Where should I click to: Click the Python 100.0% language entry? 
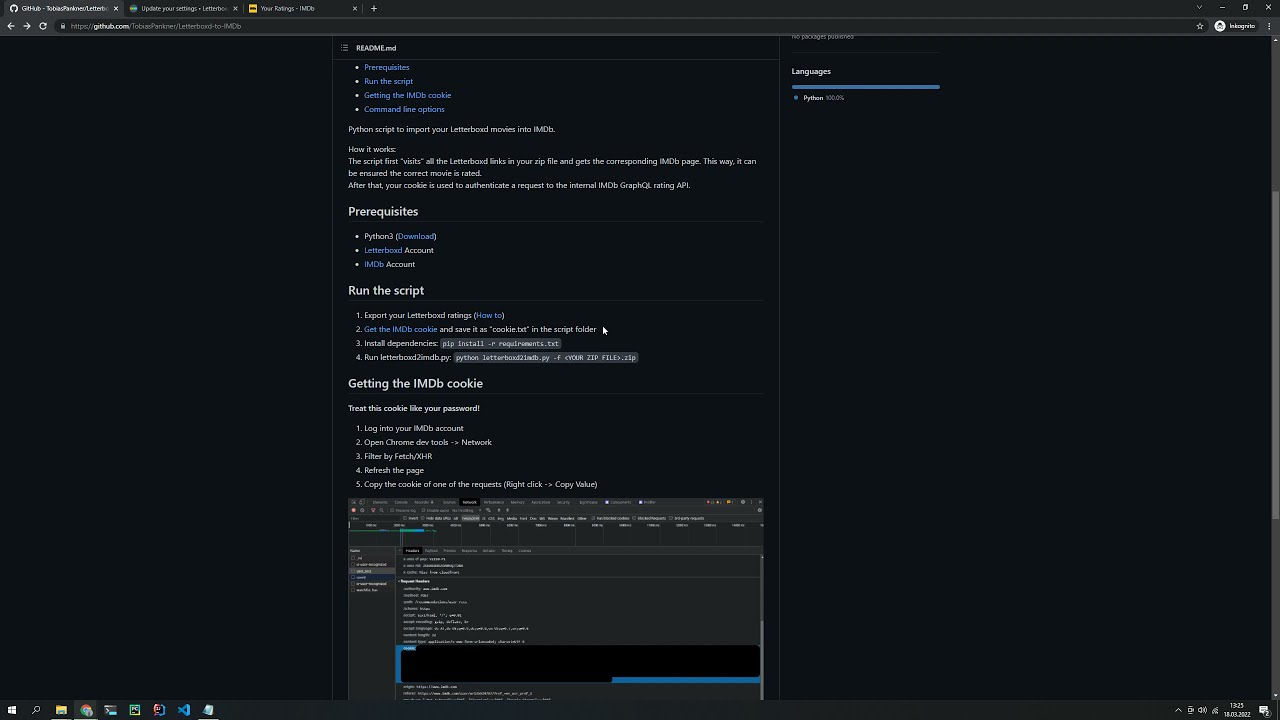820,98
